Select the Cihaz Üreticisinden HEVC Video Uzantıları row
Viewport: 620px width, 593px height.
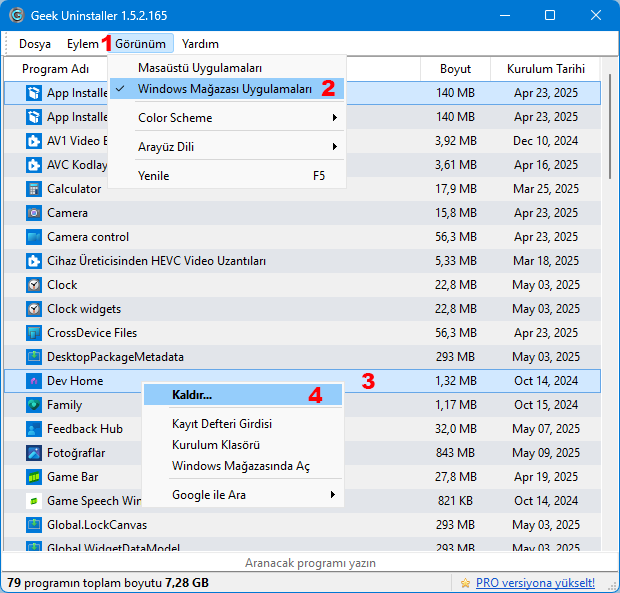302,261
